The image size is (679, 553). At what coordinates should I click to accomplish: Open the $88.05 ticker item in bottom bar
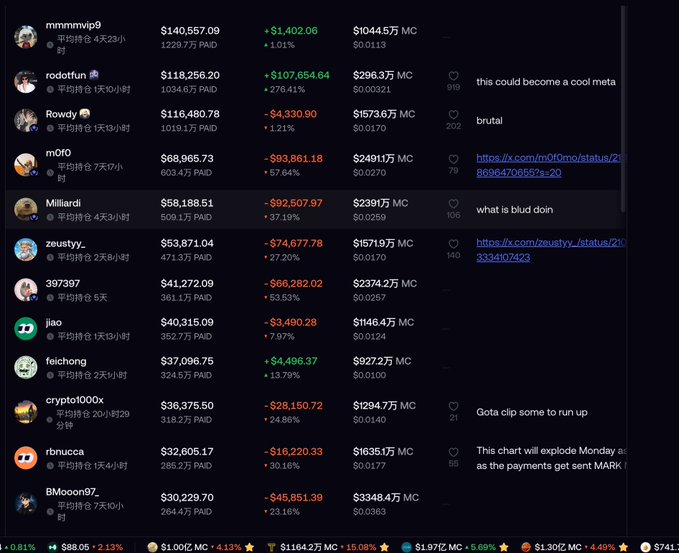(85, 547)
